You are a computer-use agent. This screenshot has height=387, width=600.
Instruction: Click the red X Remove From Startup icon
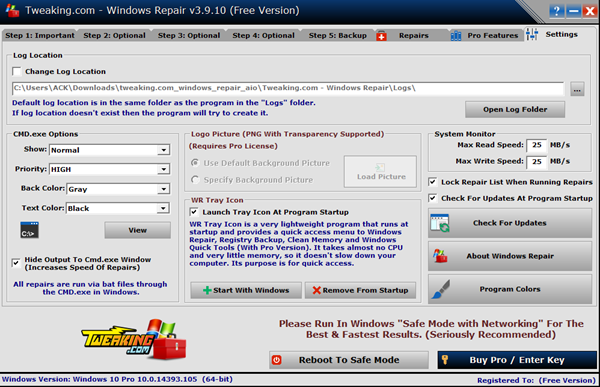(x=316, y=290)
